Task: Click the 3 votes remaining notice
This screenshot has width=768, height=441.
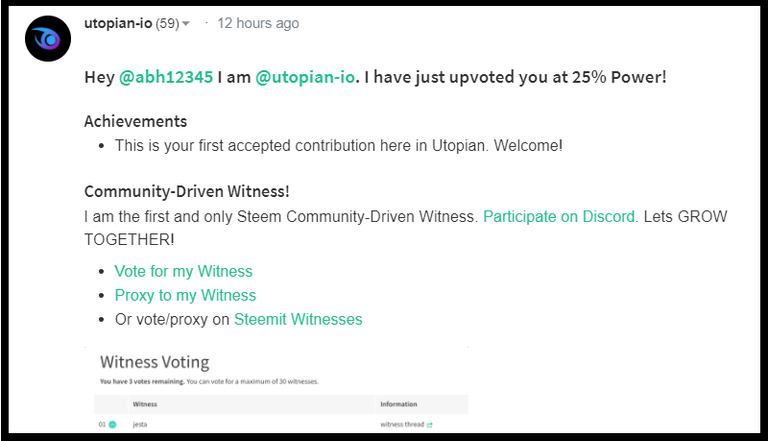Action: pyautogui.click(x=142, y=381)
